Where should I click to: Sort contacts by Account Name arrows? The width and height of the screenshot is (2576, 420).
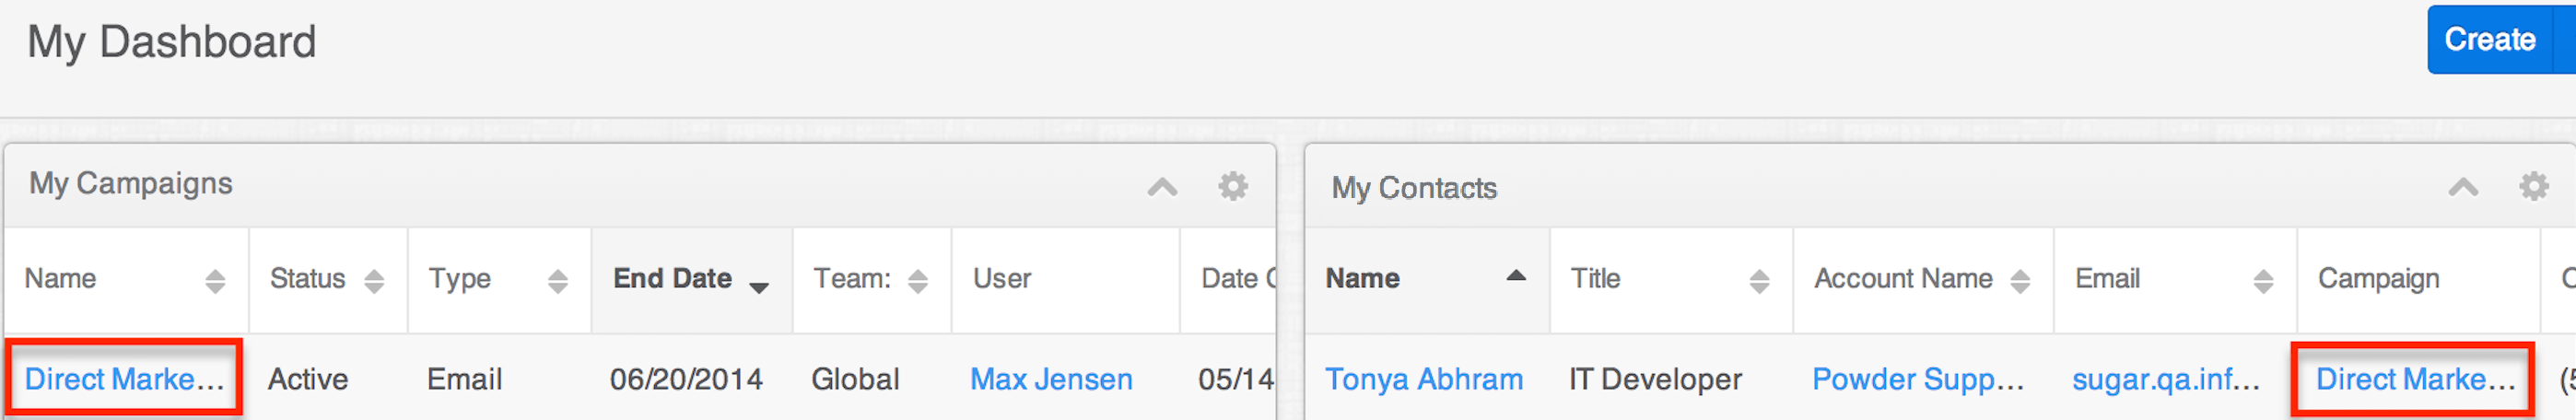[x=2020, y=281]
